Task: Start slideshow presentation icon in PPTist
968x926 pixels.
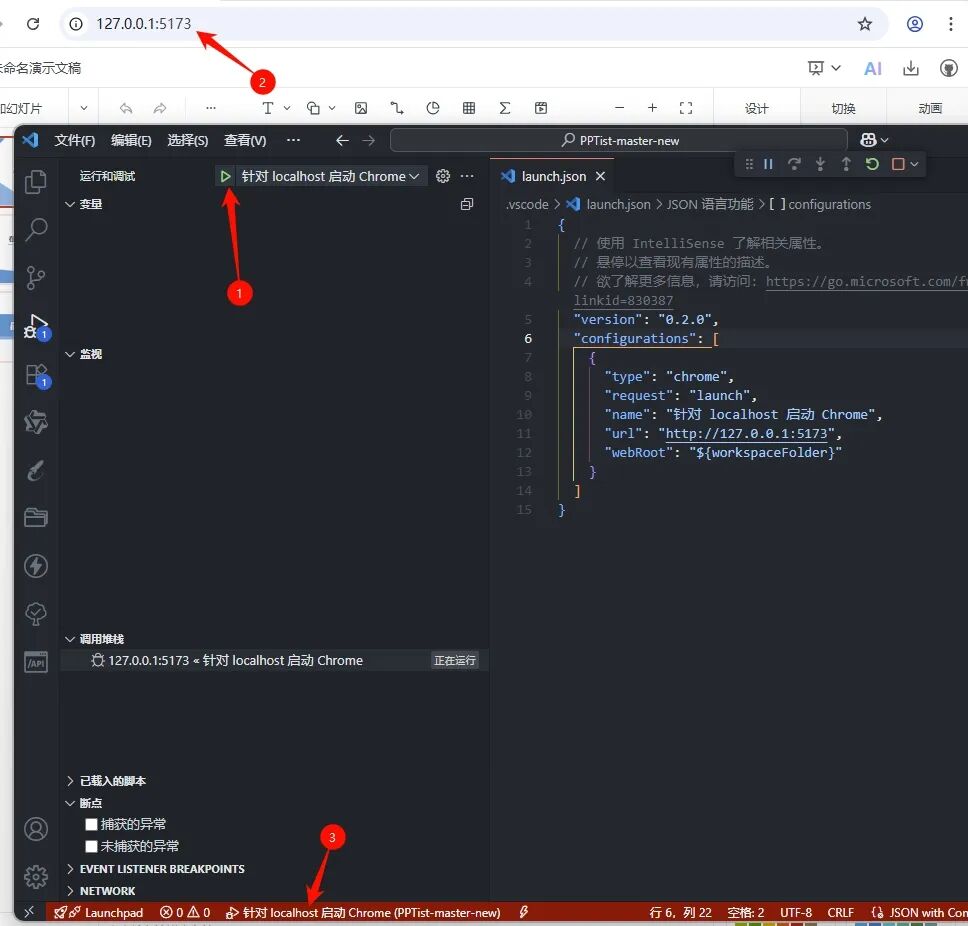Action: click(x=816, y=68)
